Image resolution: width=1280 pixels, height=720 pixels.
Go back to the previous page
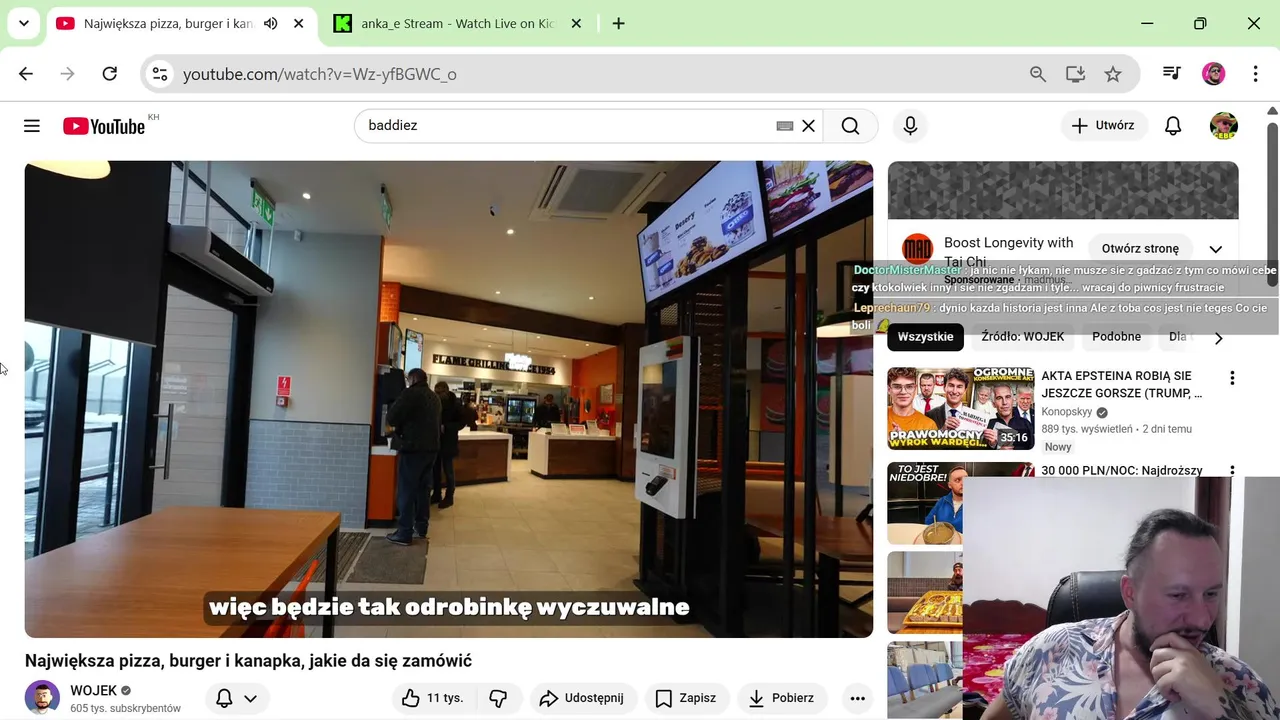click(26, 73)
